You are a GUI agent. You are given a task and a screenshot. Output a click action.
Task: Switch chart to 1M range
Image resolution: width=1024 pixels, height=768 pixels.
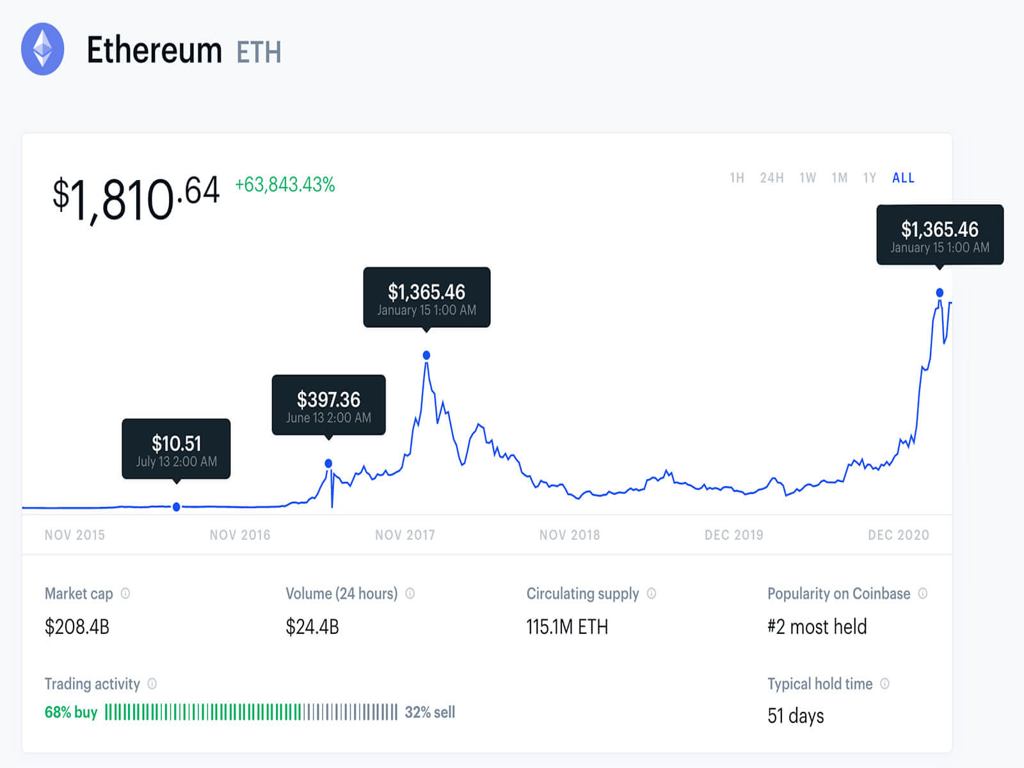tap(839, 178)
